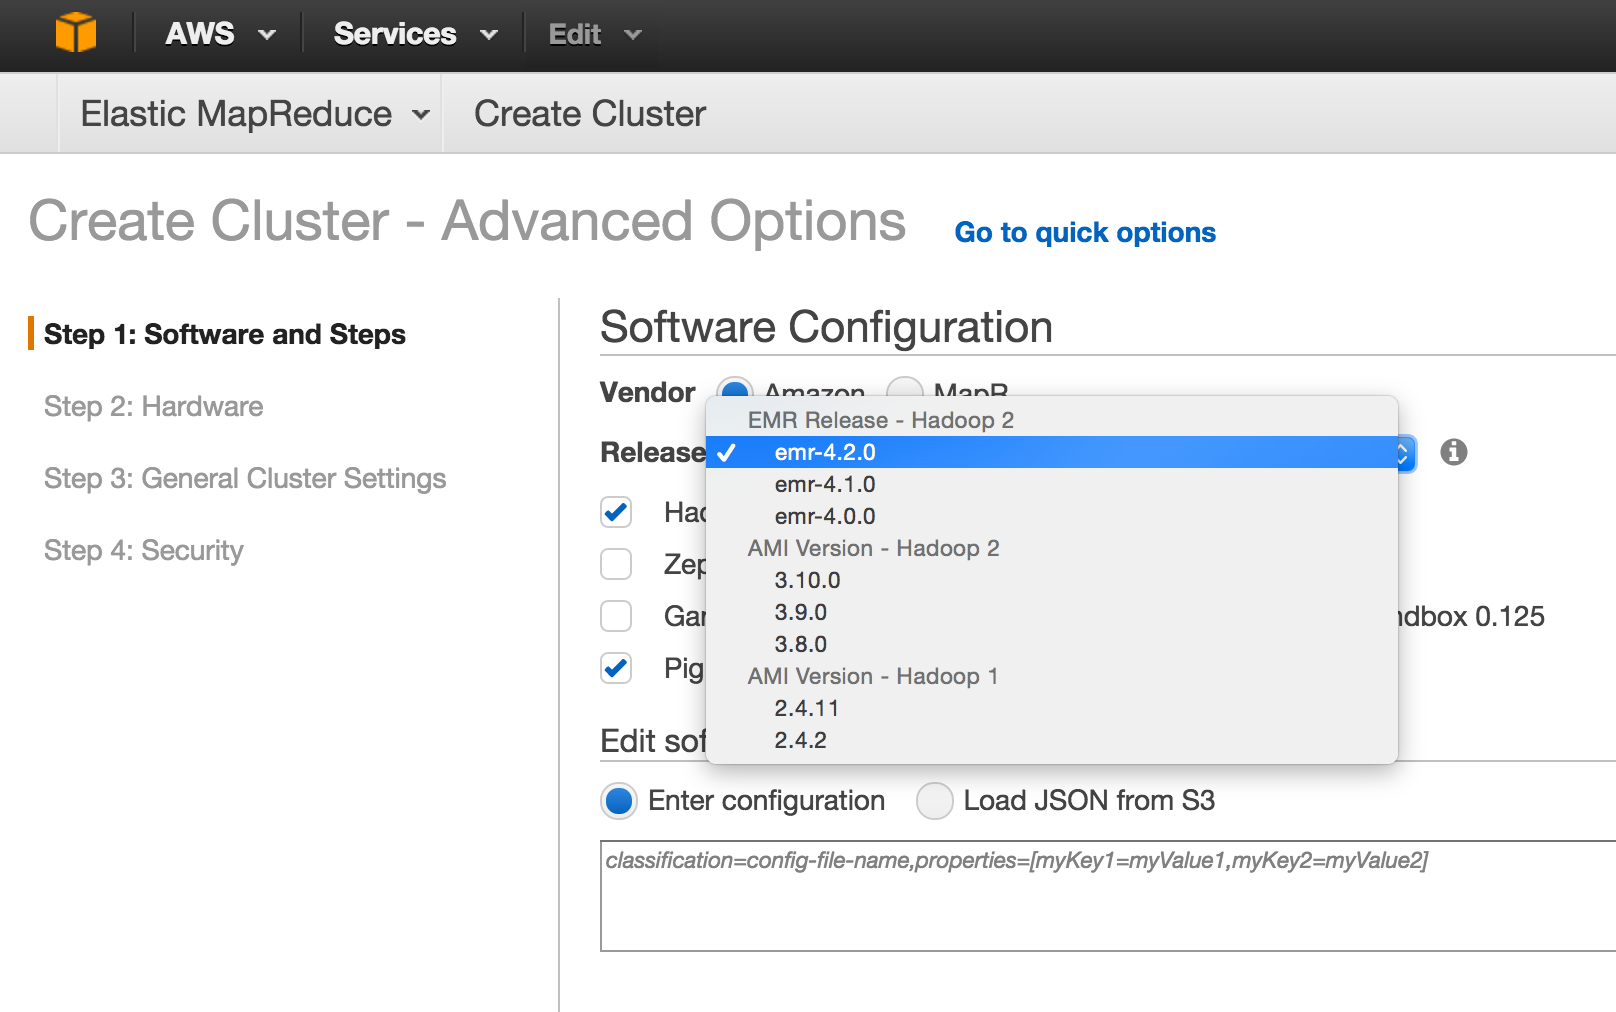This screenshot has height=1012, width=1616.
Task: Select AMI version 3.9.0
Action: click(800, 612)
